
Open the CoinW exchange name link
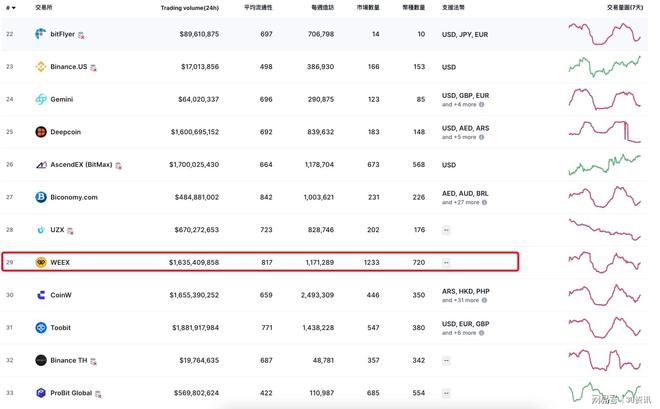(61, 295)
